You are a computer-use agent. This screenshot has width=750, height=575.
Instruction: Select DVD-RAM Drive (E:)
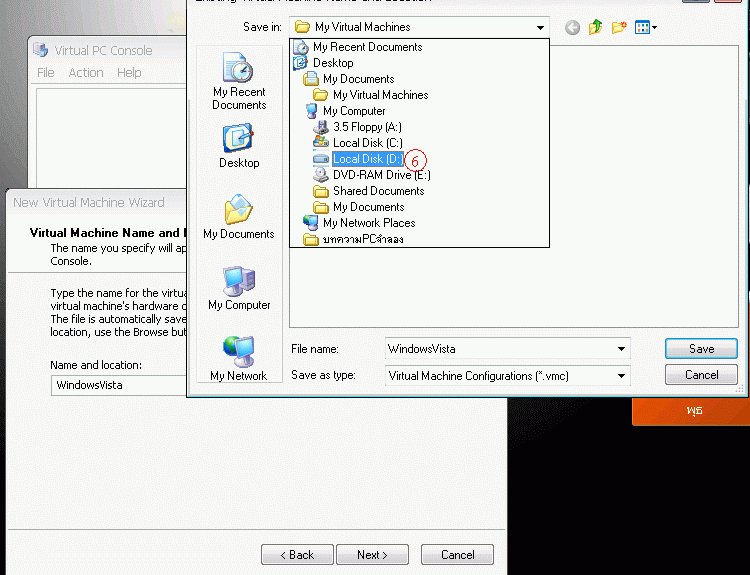click(372, 175)
